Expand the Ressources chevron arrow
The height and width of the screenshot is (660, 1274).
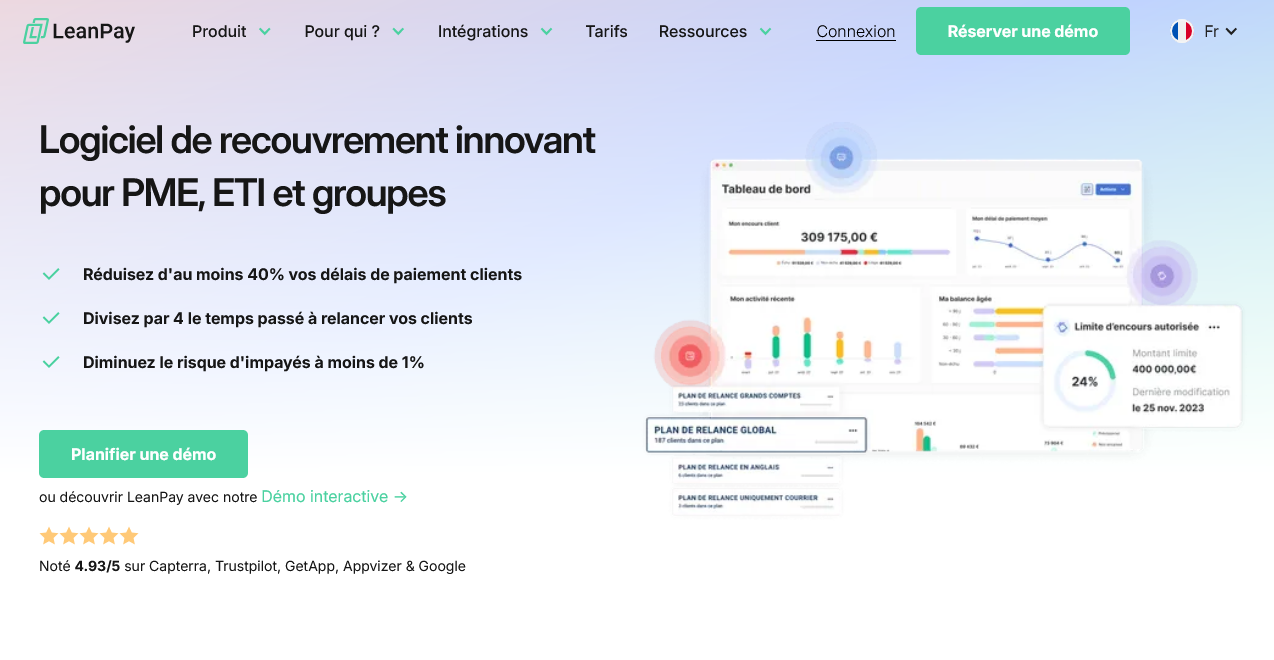765,31
